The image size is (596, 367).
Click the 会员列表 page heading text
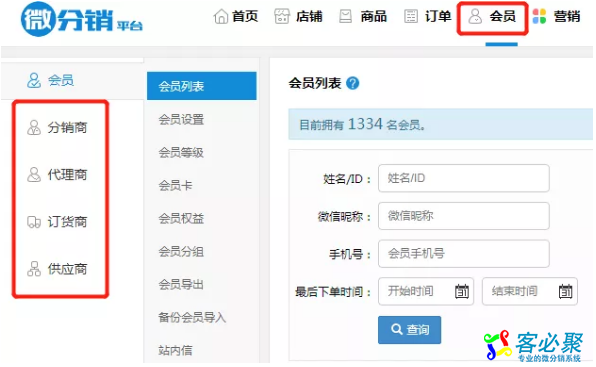315,83
